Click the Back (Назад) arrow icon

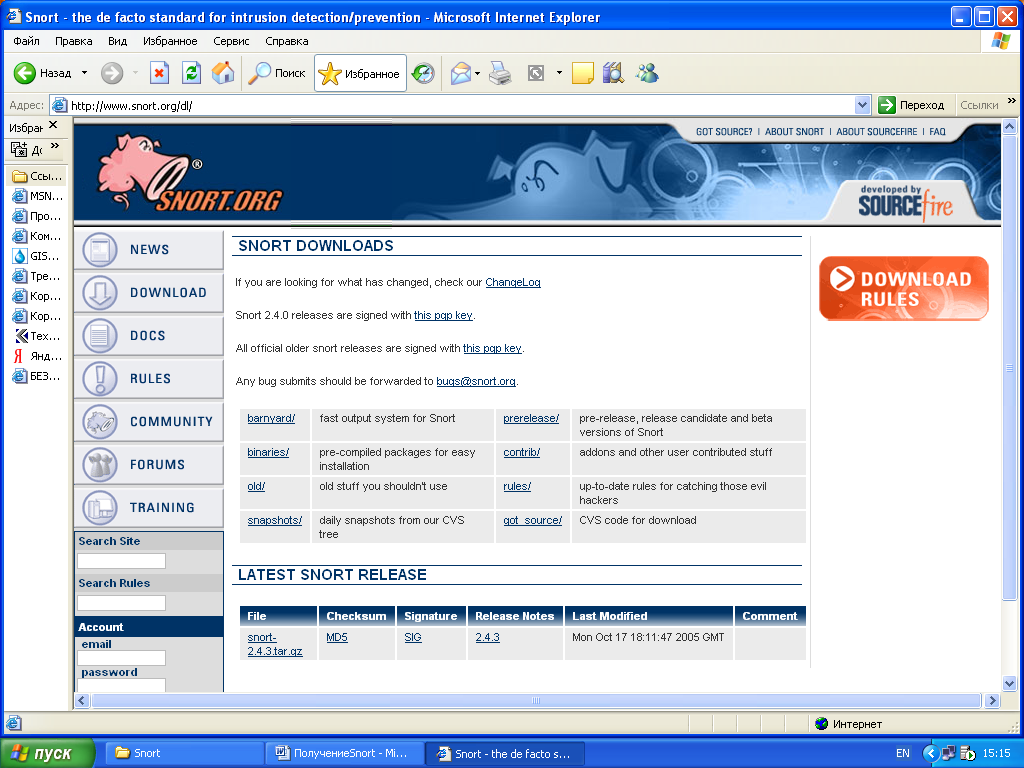coord(25,73)
